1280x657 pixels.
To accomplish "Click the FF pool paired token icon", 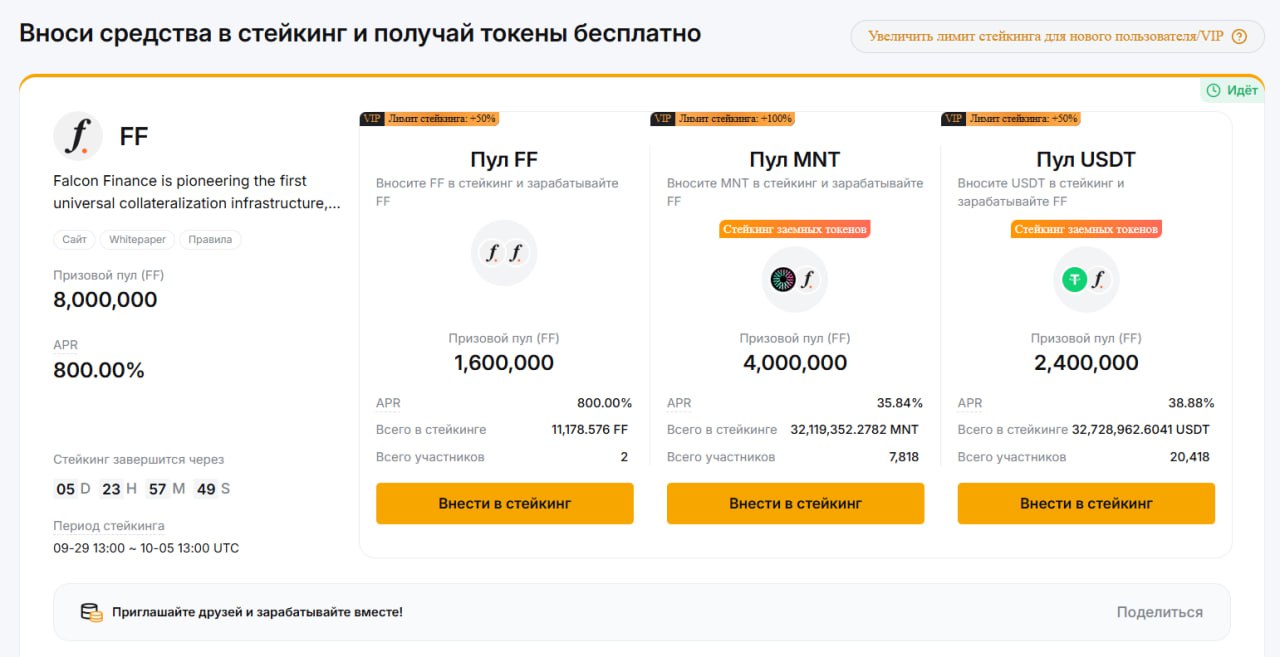I will [x=504, y=253].
